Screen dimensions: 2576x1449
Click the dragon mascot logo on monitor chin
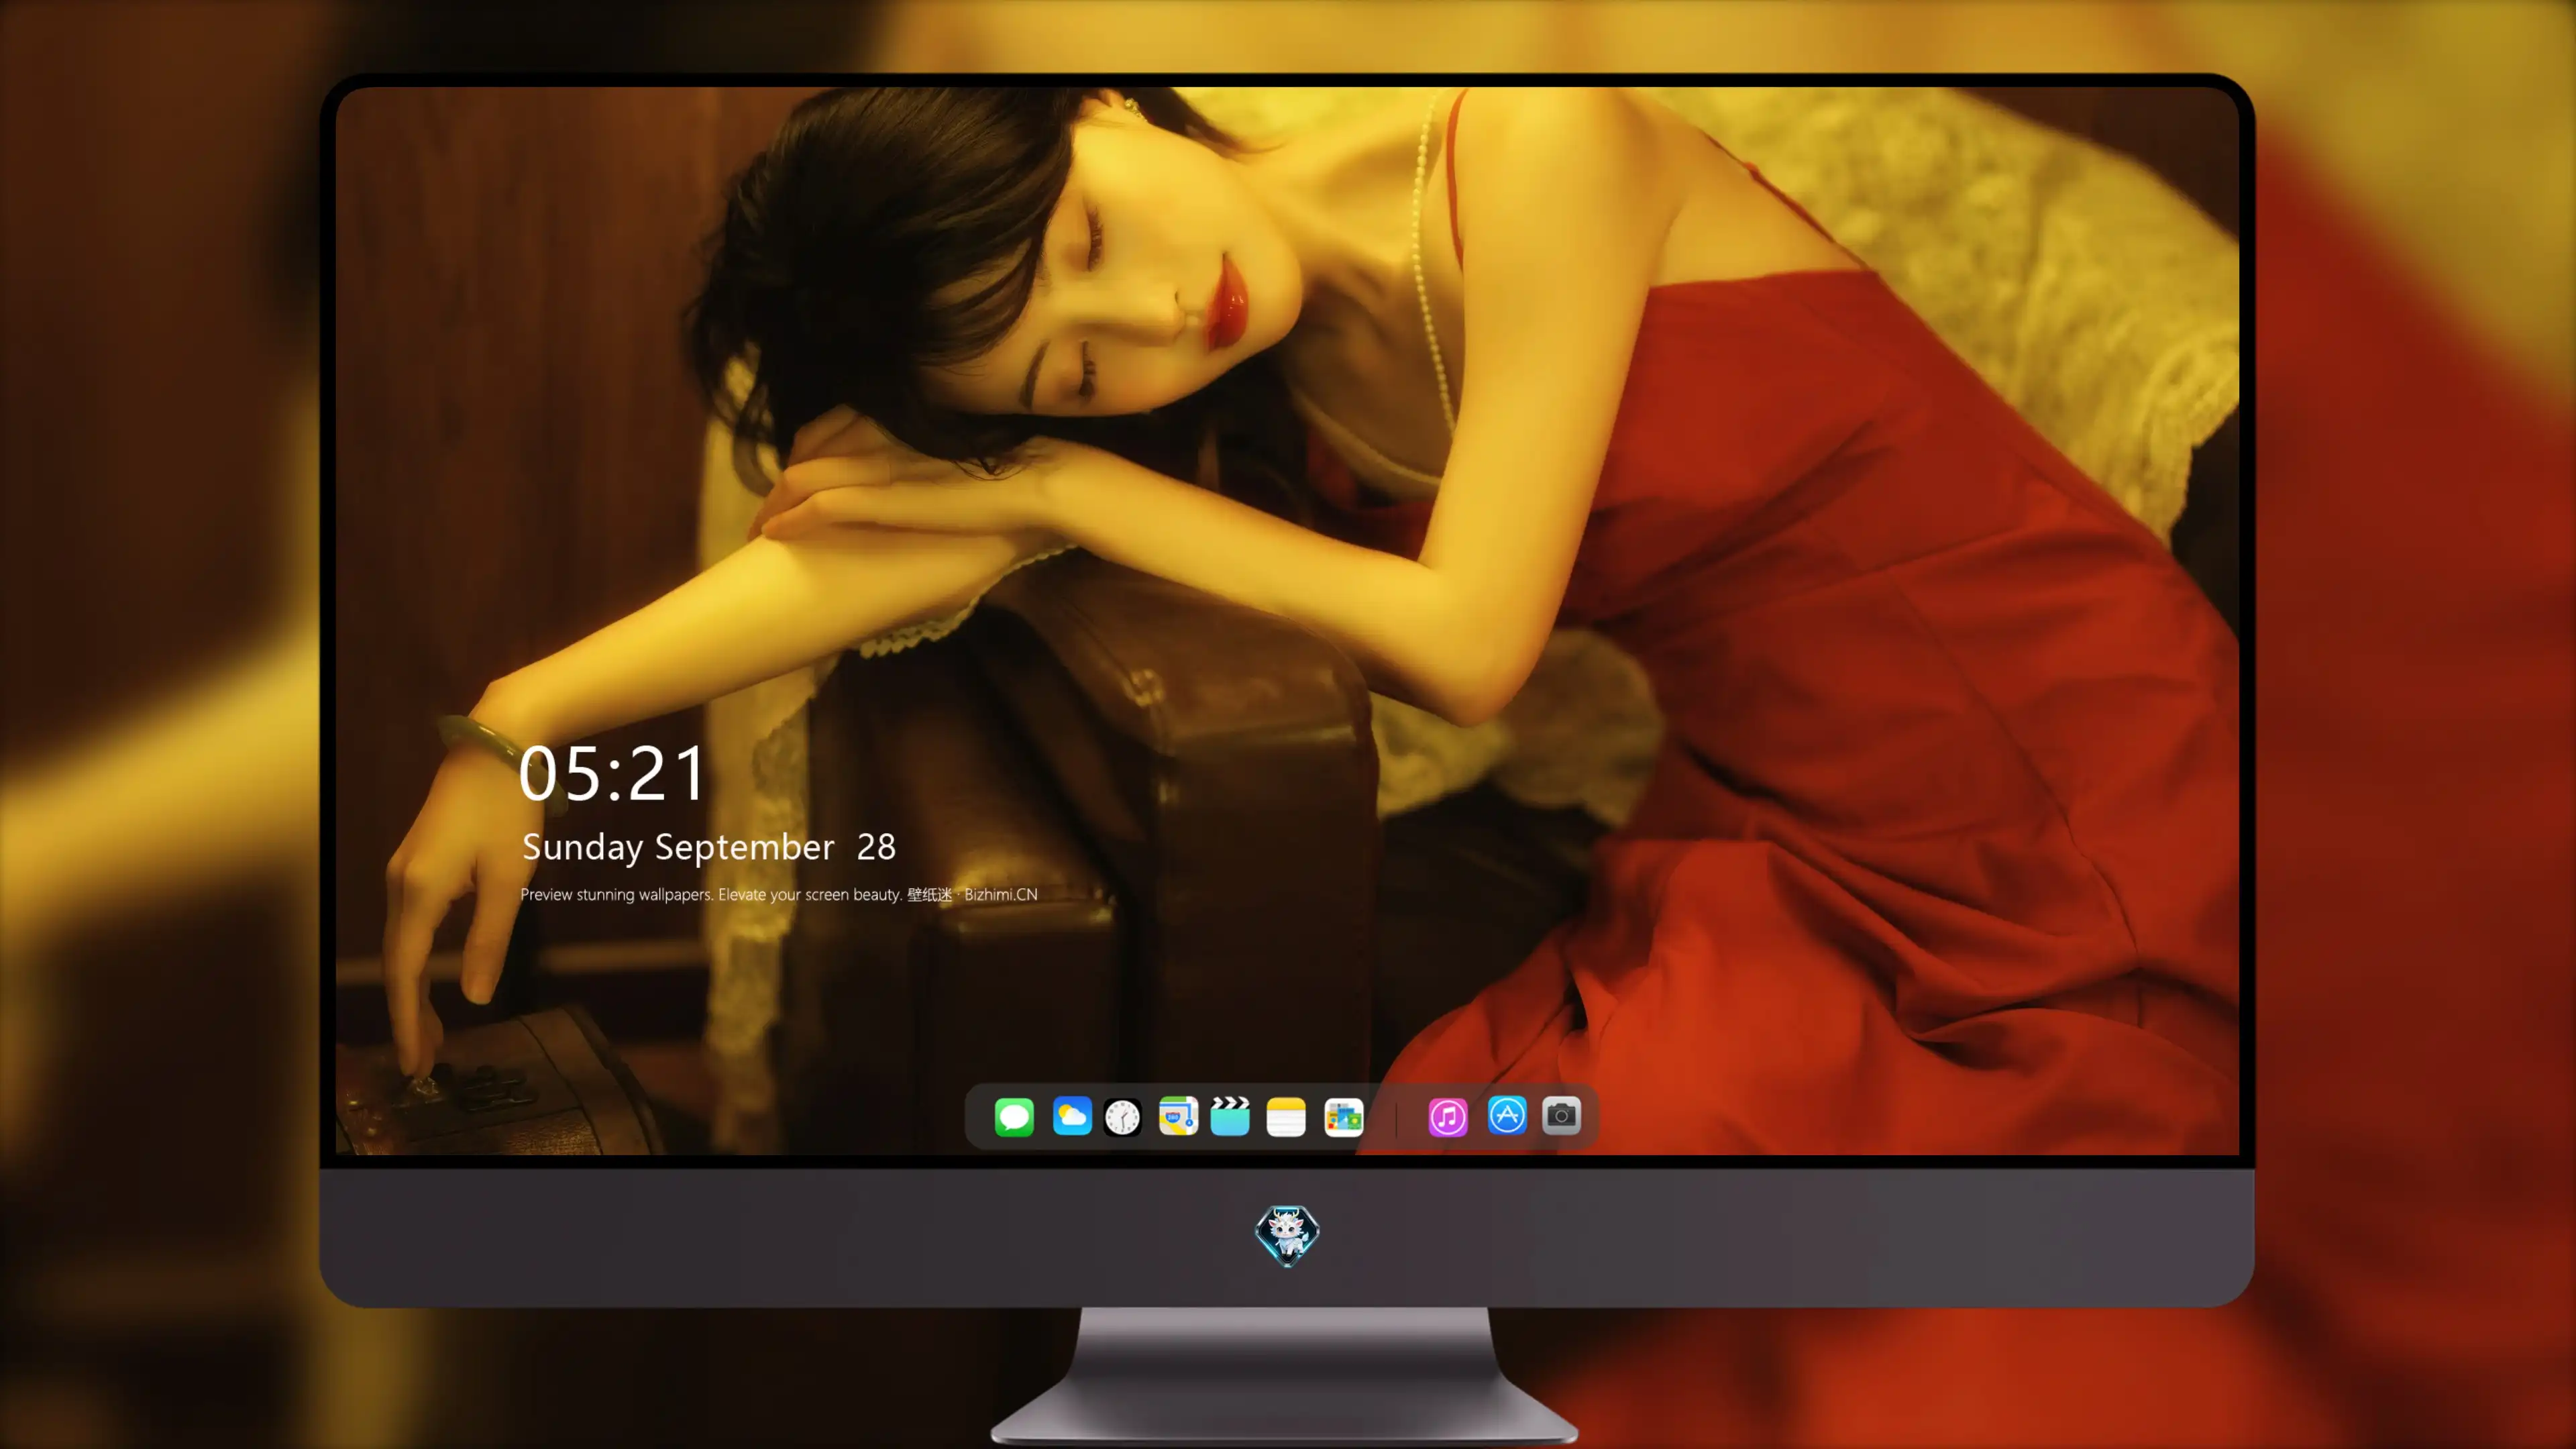click(x=1287, y=1235)
